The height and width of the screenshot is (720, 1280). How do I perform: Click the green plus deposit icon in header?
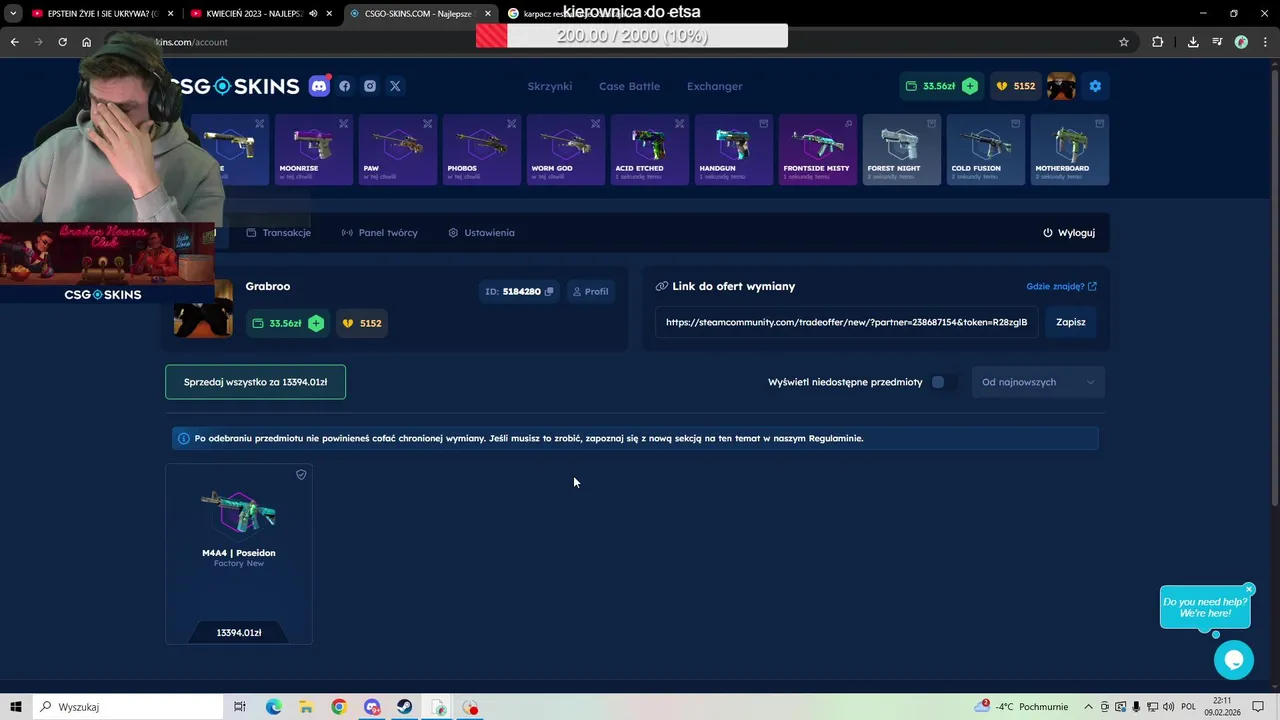coord(970,86)
